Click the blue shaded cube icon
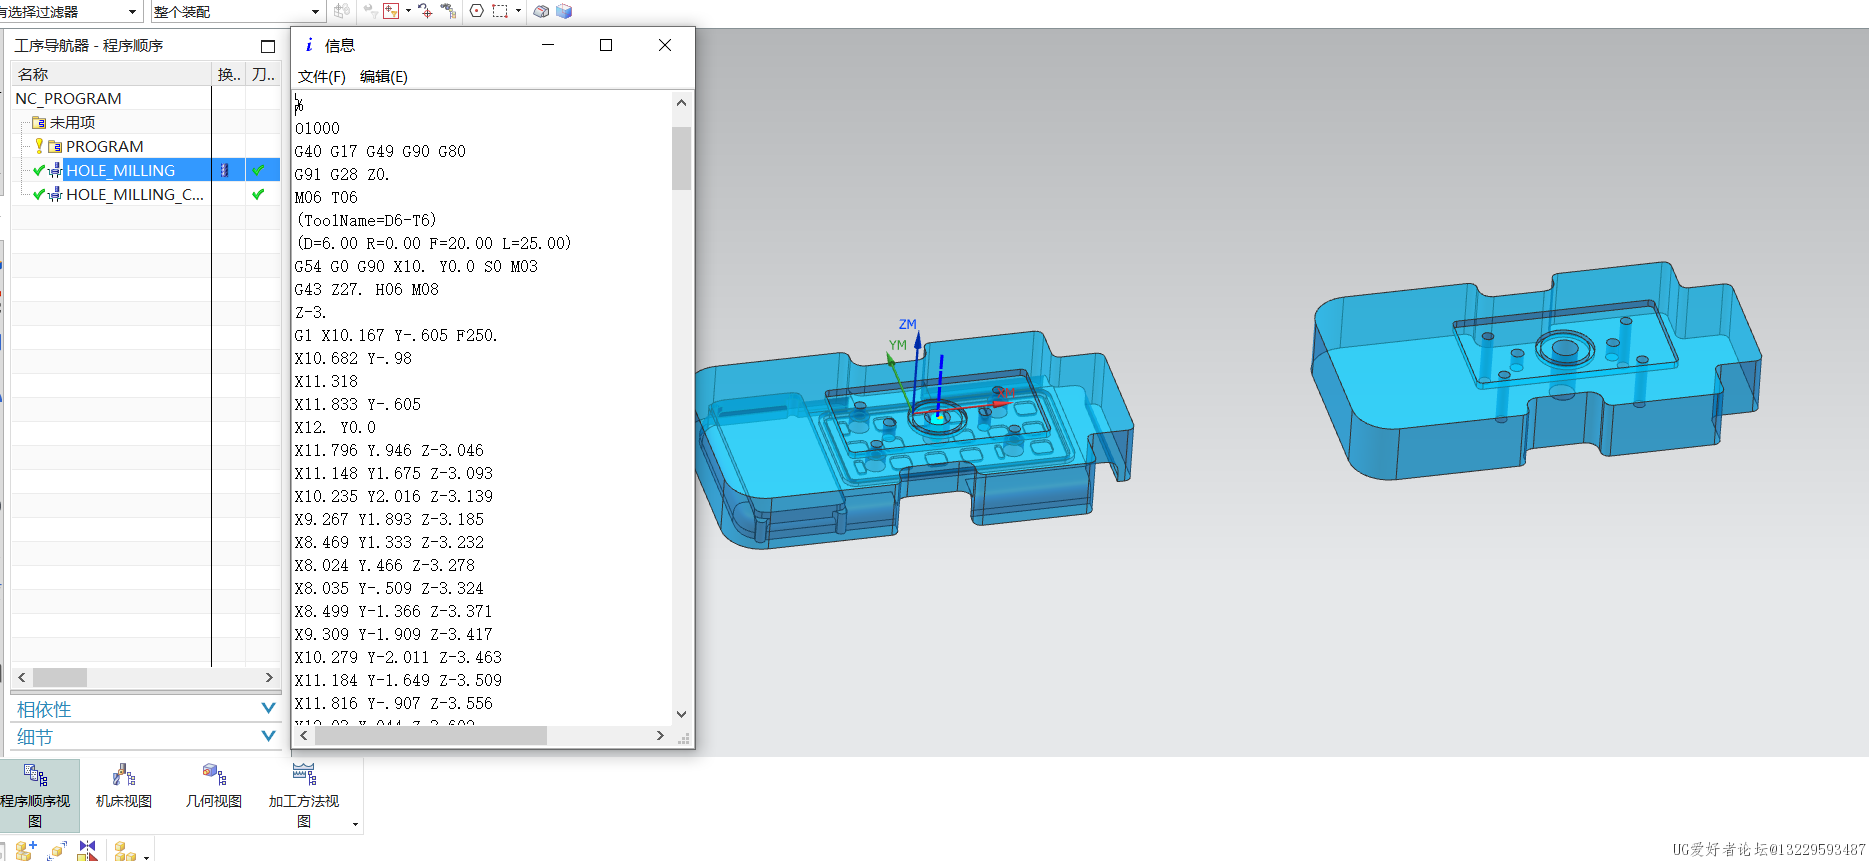 coord(564,11)
